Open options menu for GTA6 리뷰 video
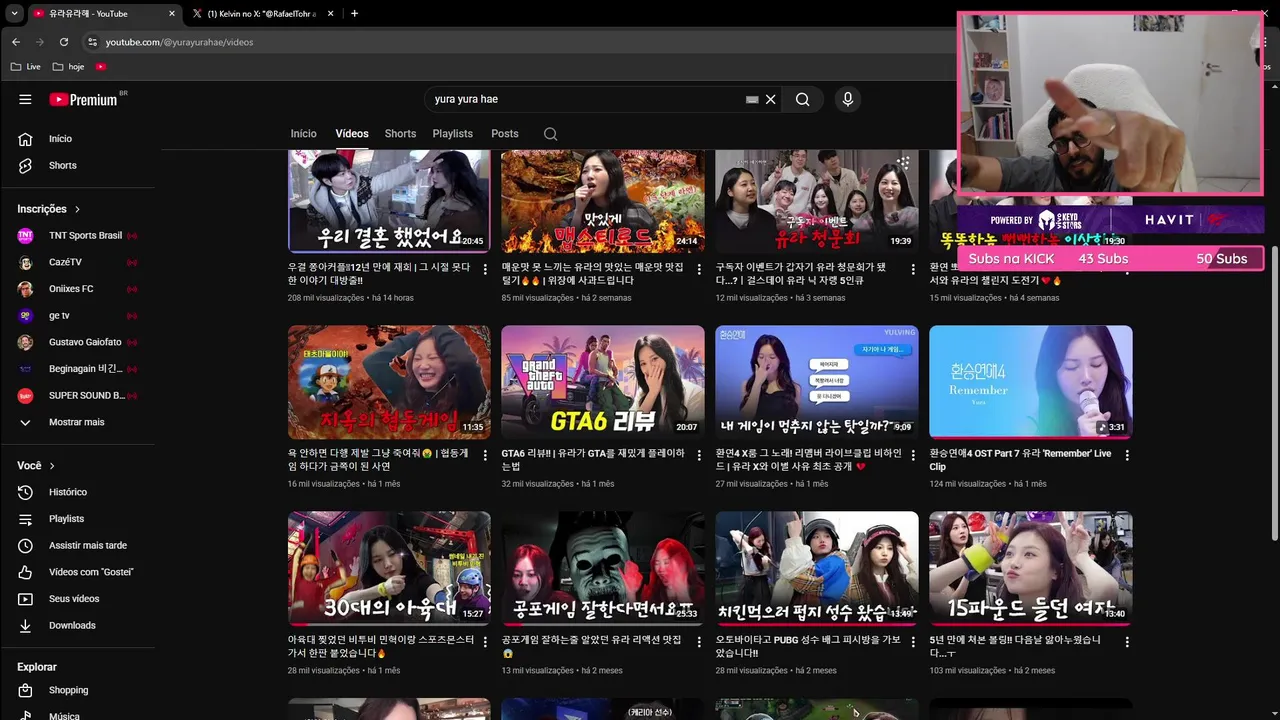The width and height of the screenshot is (1280, 720). click(x=699, y=456)
